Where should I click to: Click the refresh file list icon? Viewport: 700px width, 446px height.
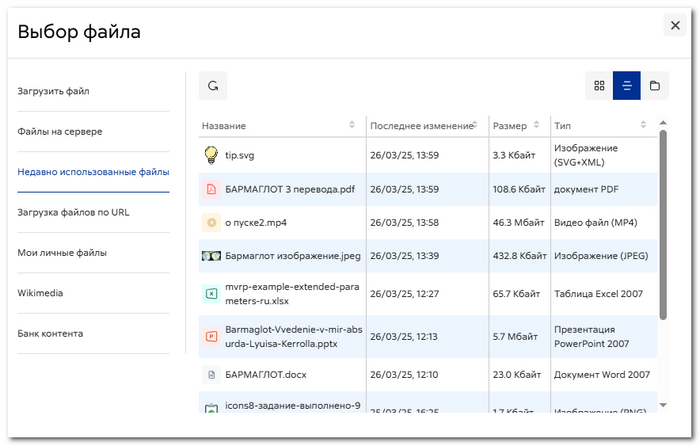tap(213, 86)
